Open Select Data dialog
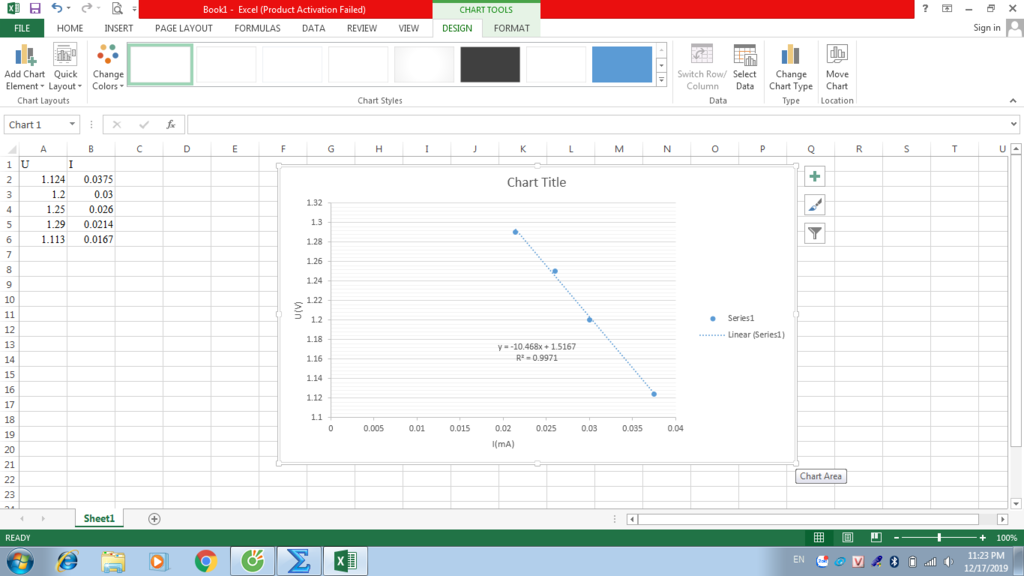Screen dimensions: 1024x576 744,67
